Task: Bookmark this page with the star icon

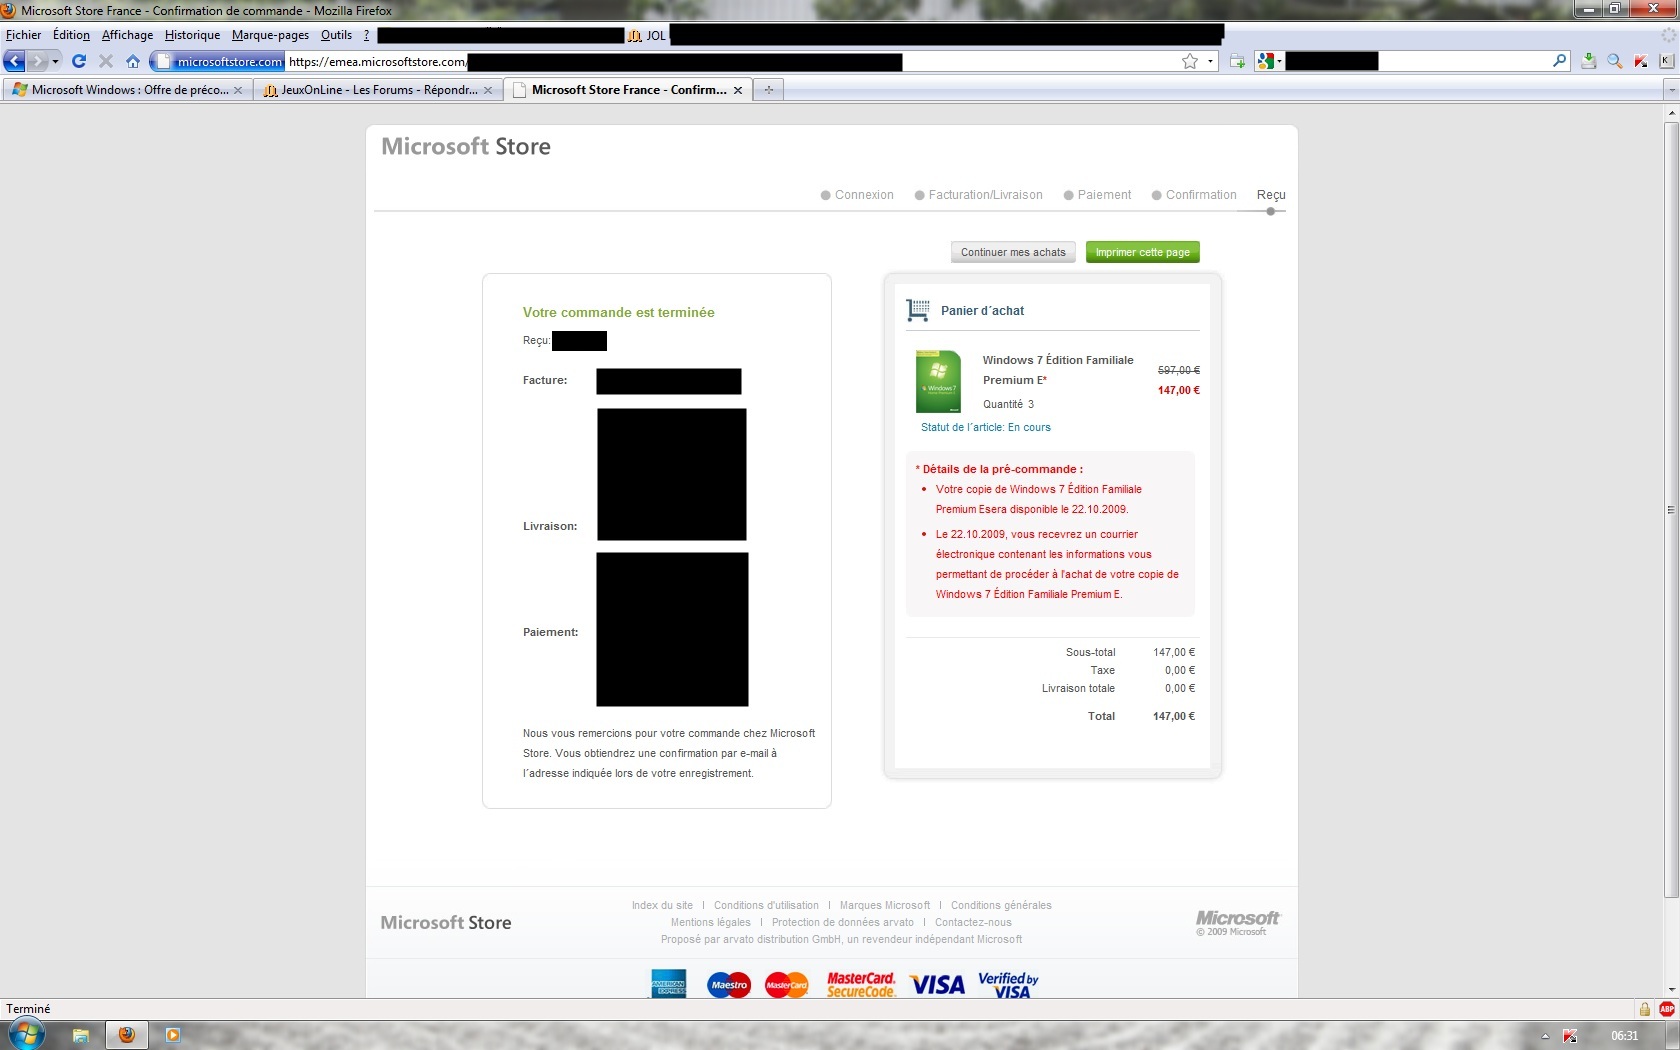Action: 1190,61
